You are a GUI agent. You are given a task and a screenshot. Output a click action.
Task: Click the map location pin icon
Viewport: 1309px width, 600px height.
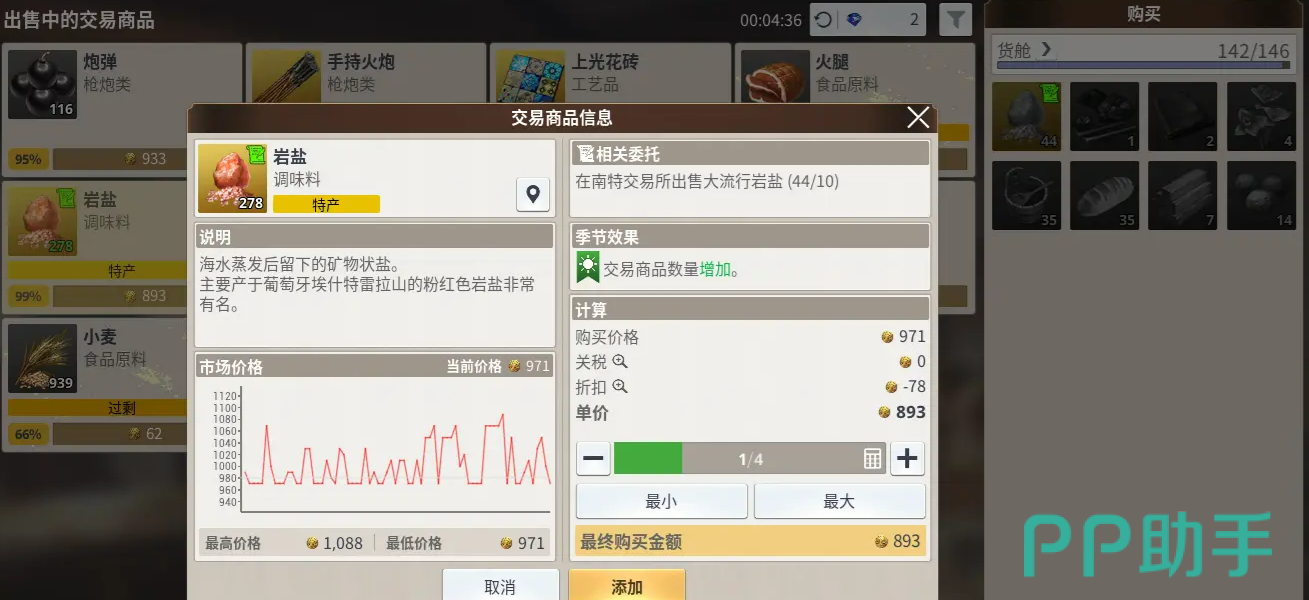[x=533, y=195]
